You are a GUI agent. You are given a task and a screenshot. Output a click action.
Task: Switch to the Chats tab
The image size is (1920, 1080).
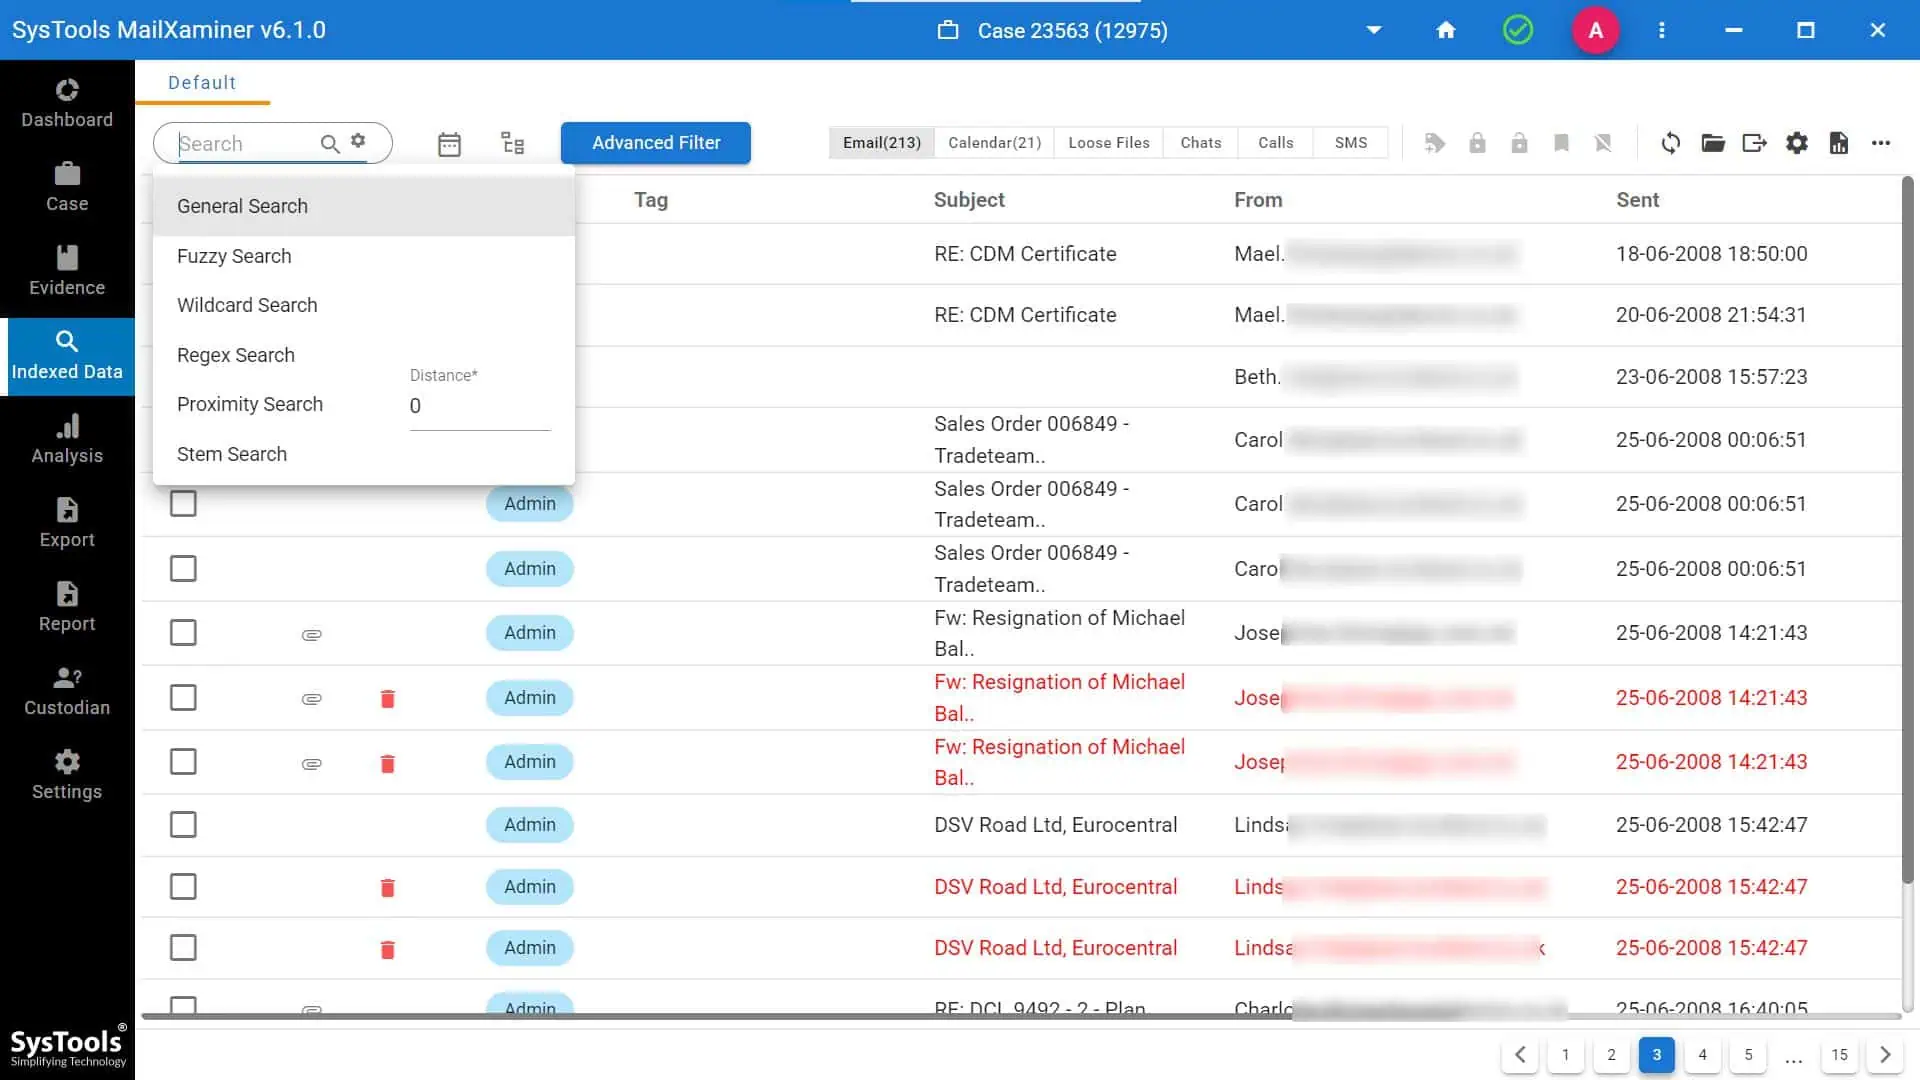1201,143
